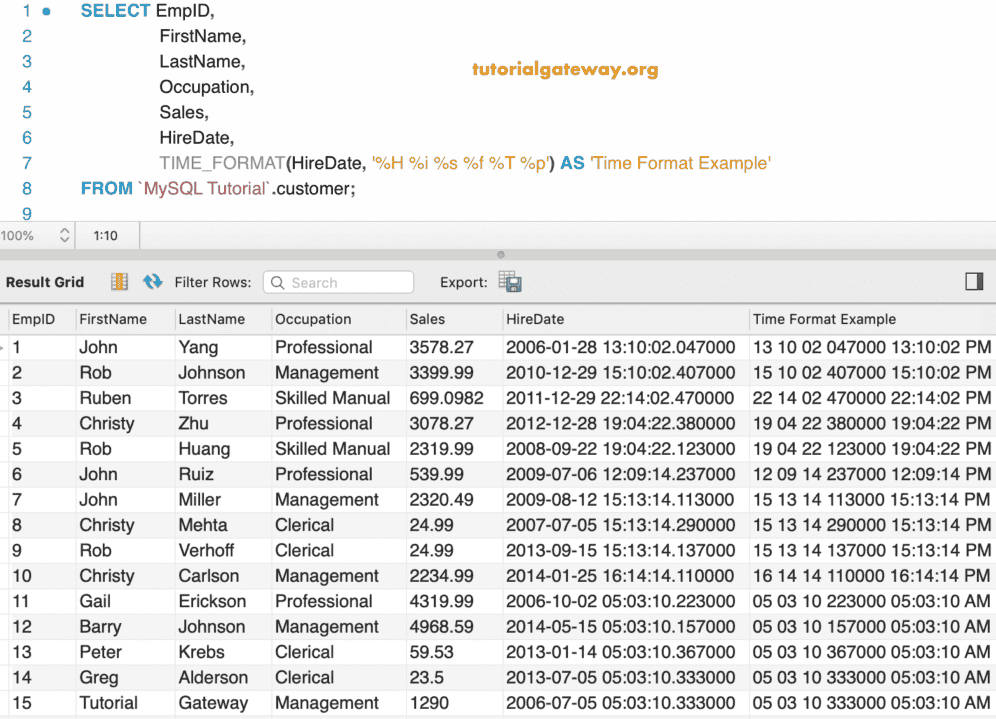Select Sales cell 4968.59
This screenshot has height=719, width=996.
click(x=441, y=627)
